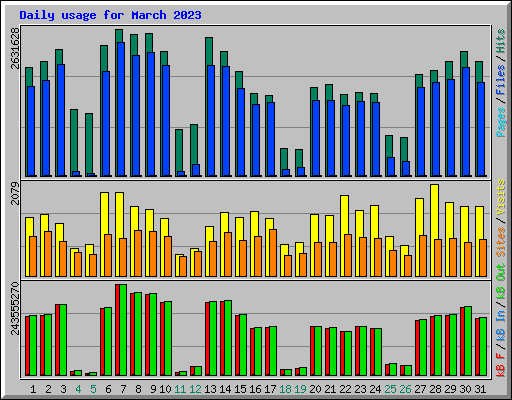Click day label '10' on the x-axis
The image size is (512, 400).
click(165, 389)
